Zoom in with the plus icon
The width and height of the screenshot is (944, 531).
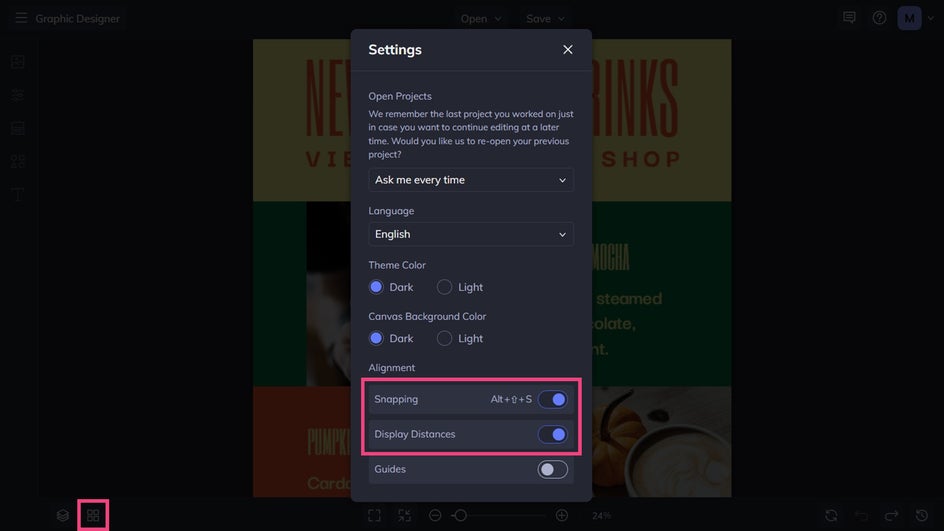[x=562, y=515]
